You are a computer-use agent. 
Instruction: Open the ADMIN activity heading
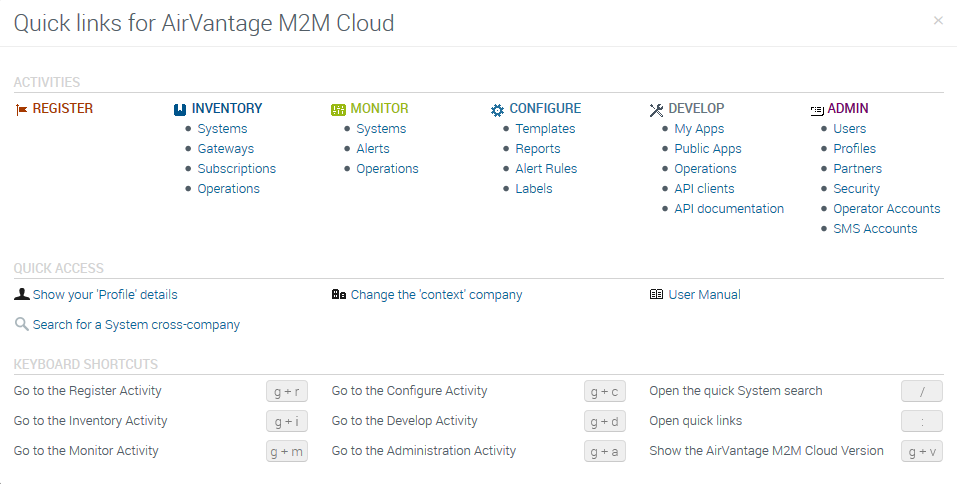pos(848,109)
